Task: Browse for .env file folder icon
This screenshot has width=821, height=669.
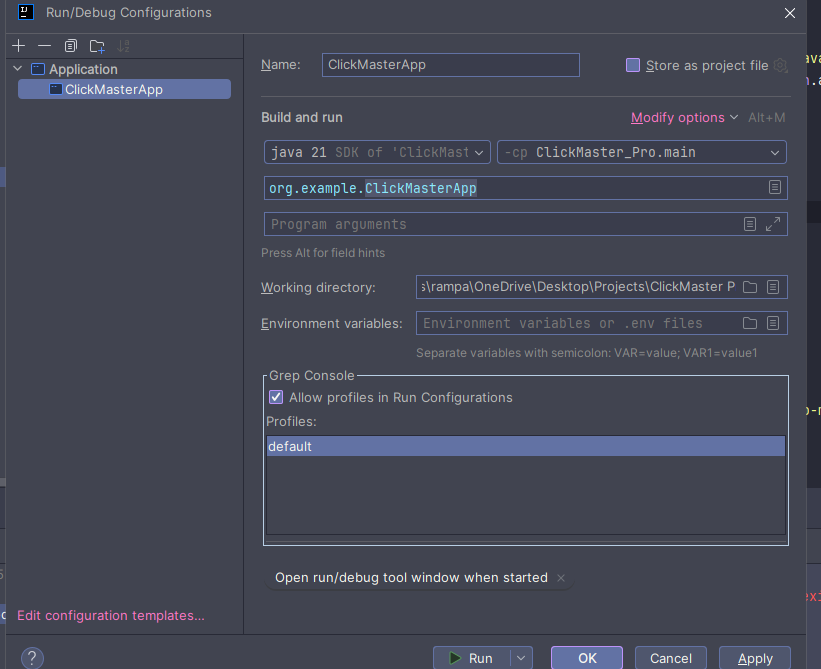Action: coord(750,323)
